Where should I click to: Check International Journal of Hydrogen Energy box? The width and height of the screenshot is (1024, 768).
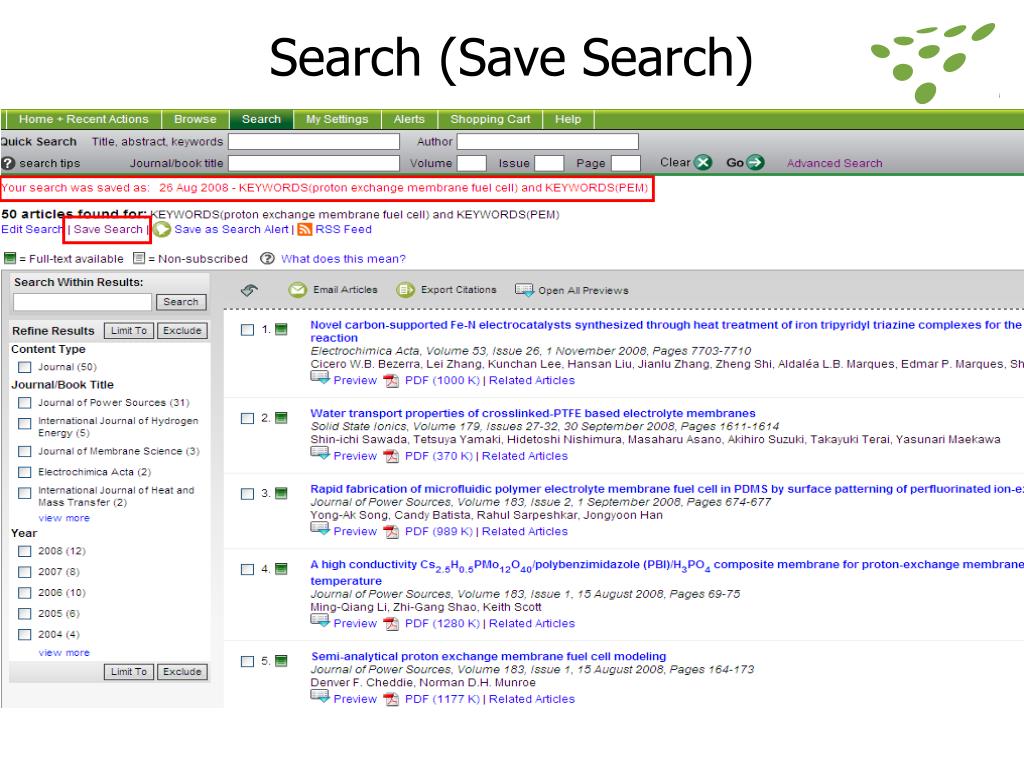click(x=25, y=424)
